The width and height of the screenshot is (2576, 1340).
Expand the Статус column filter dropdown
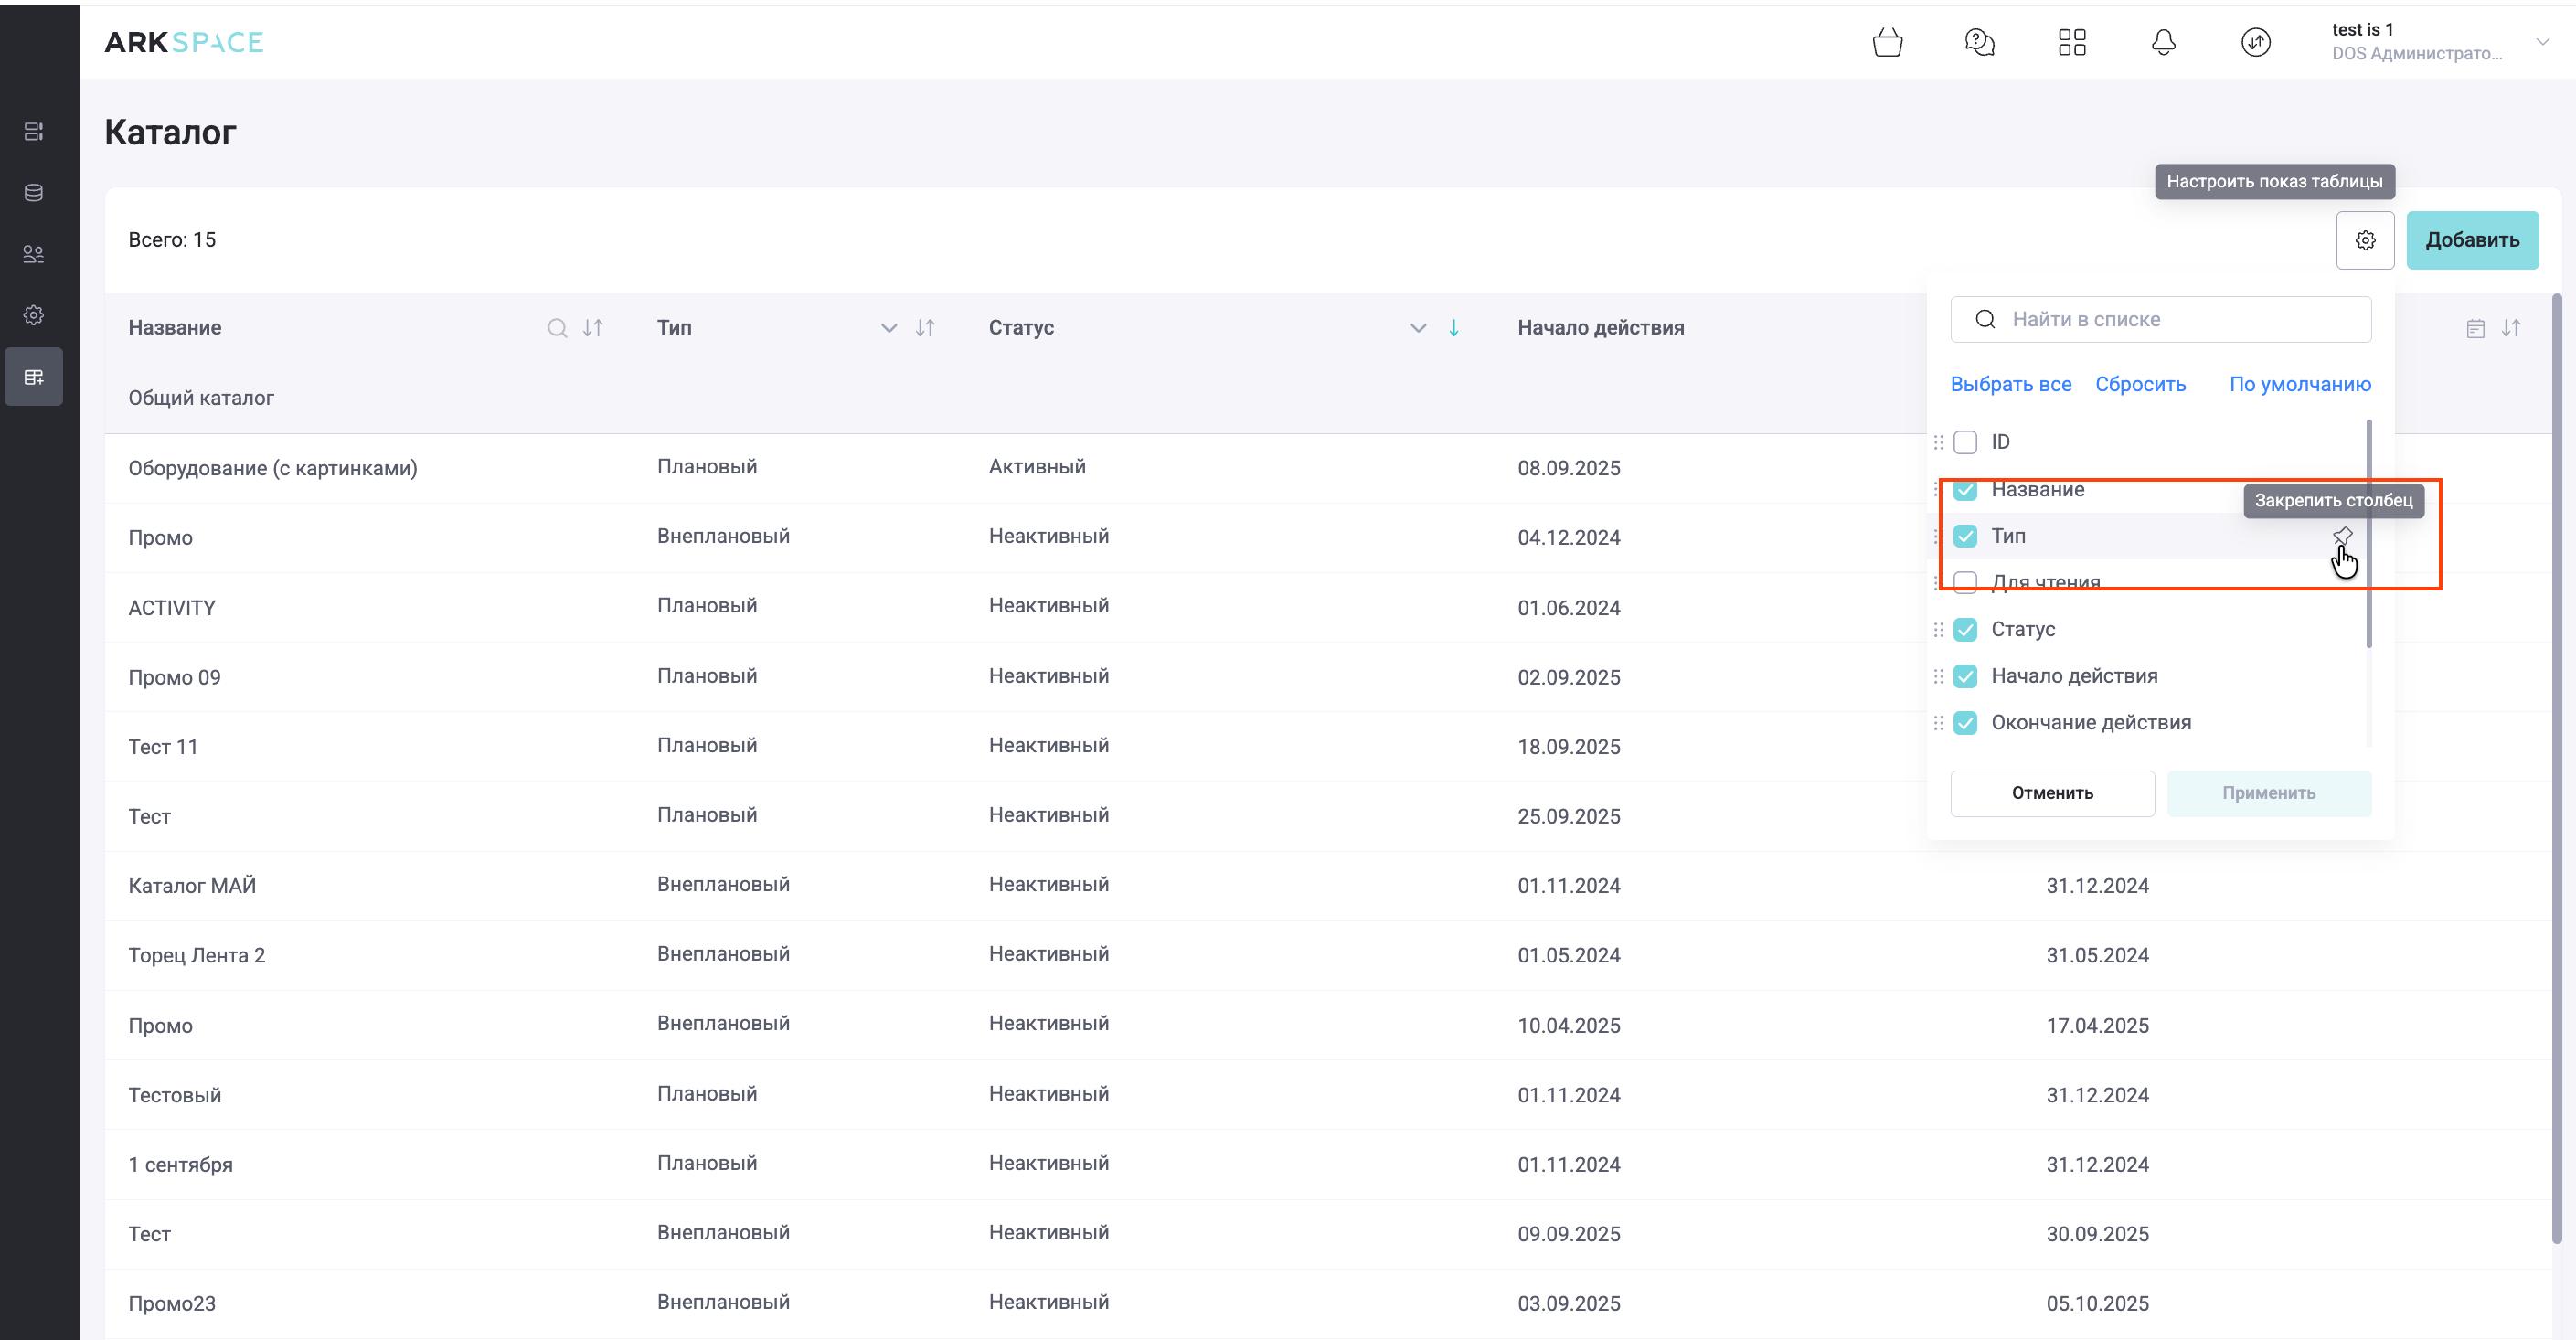[x=1417, y=328]
